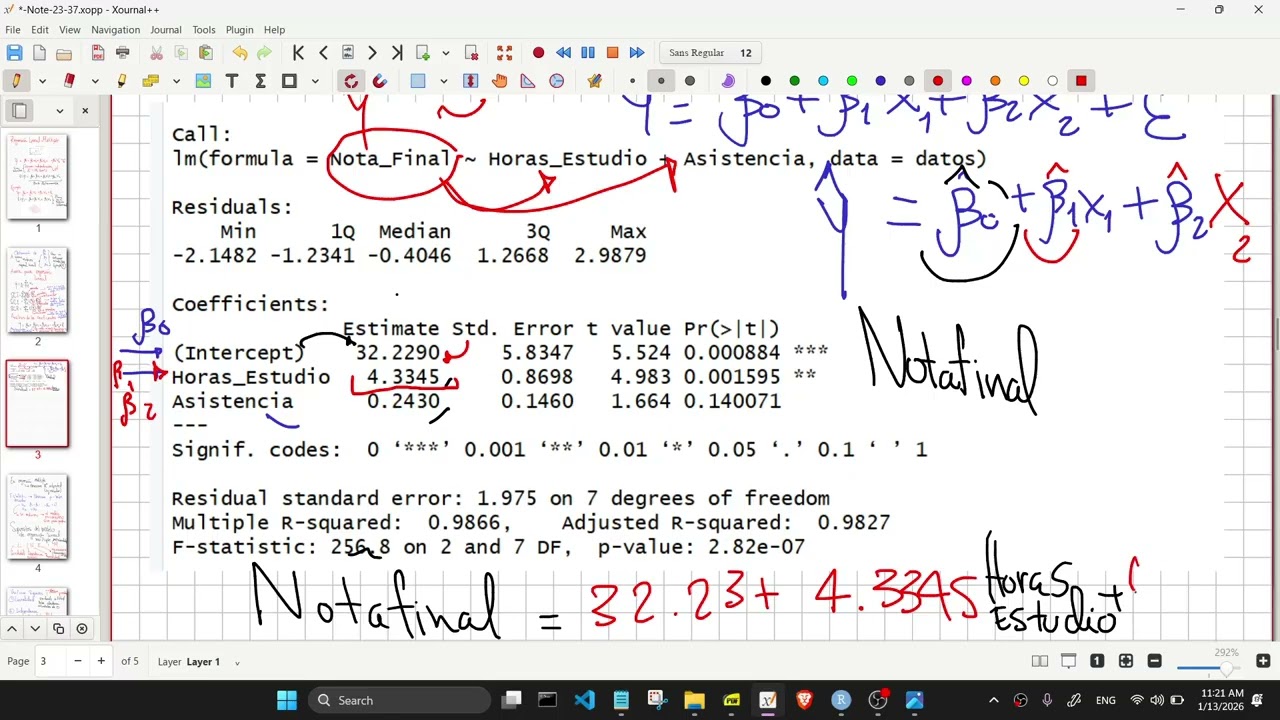The height and width of the screenshot is (720, 1280).
Task: Select the Eraser tool
Action: click(69, 81)
